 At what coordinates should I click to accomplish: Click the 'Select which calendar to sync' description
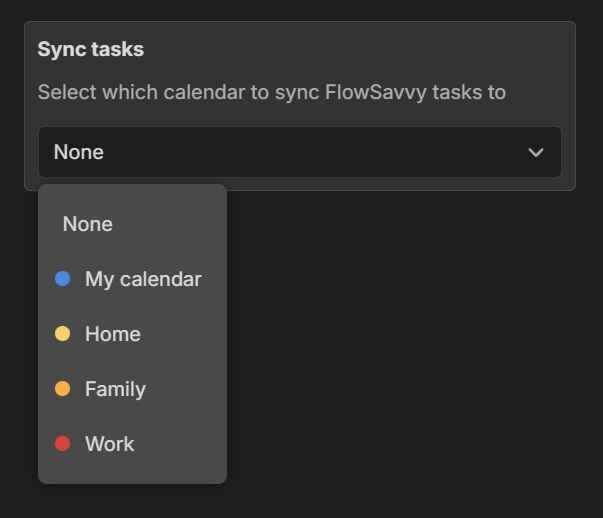click(272, 93)
